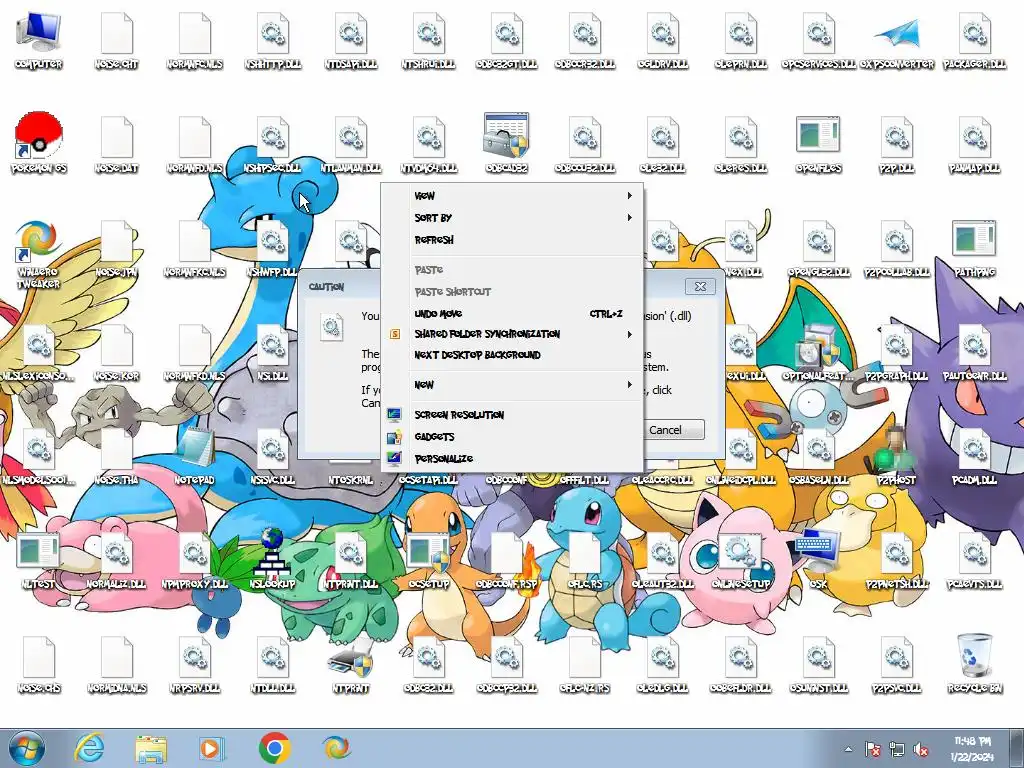Image resolution: width=1024 pixels, height=768 pixels.
Task: Select the OSBASELN.DLL file icon
Action: click(x=818, y=456)
